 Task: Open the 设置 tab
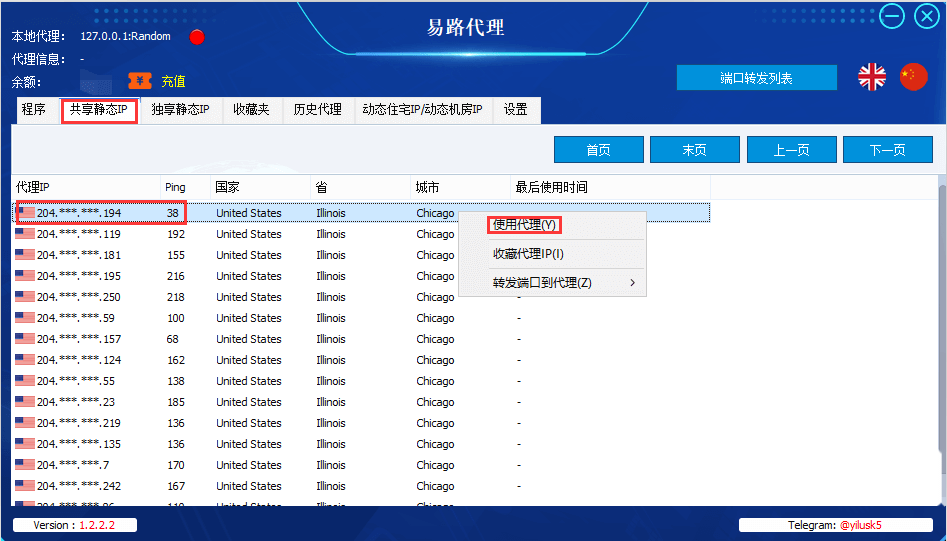click(x=516, y=110)
